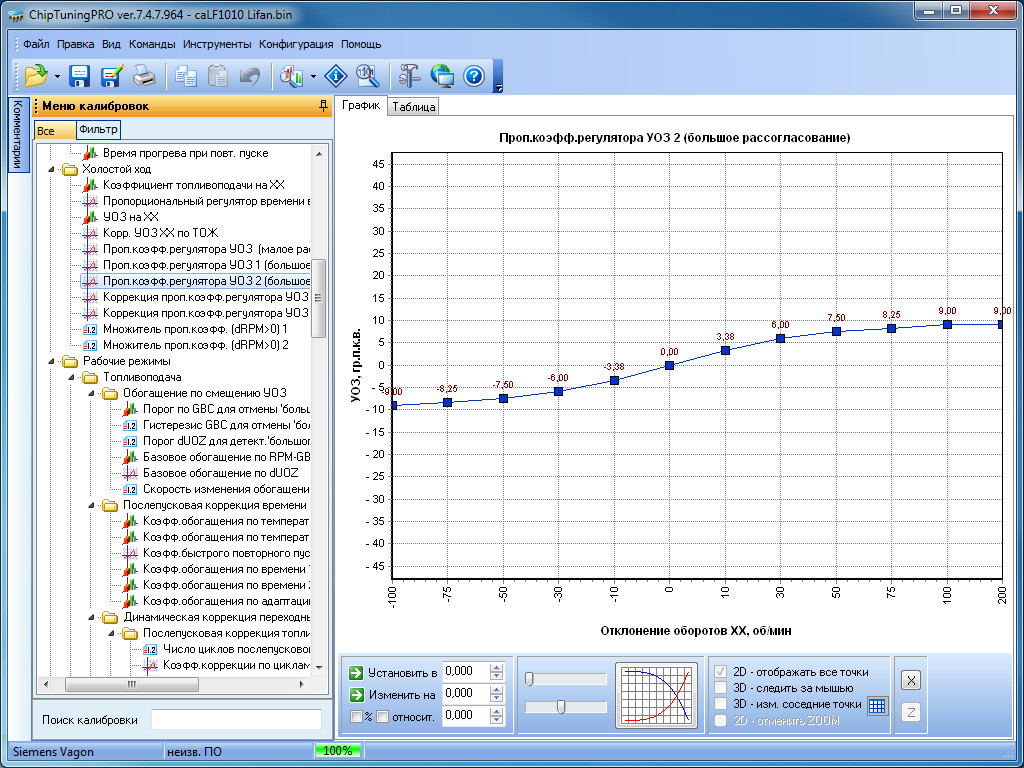Click the Print icon in the toolbar
Viewport: 1024px width, 768px height.
145,75
